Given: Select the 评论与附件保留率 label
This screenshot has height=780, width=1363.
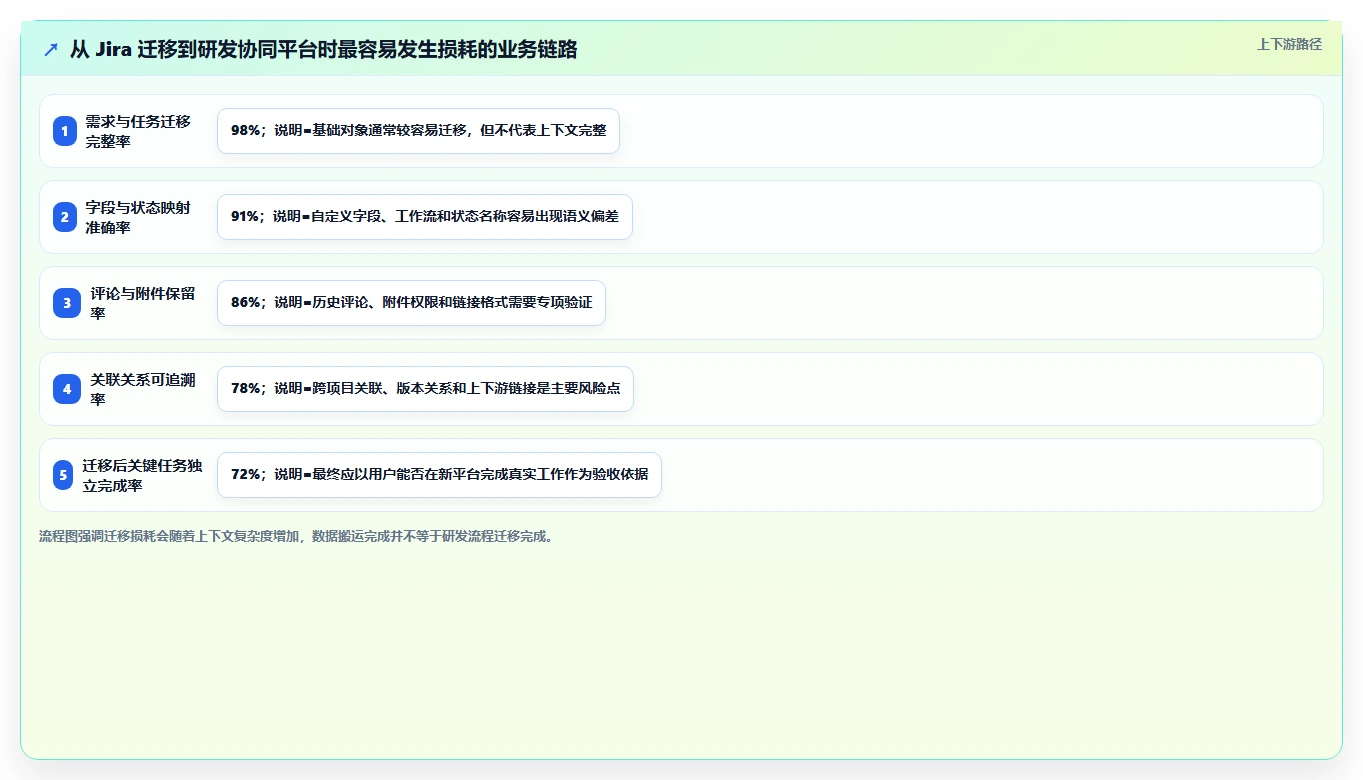Looking at the screenshot, I should (x=143, y=303).
